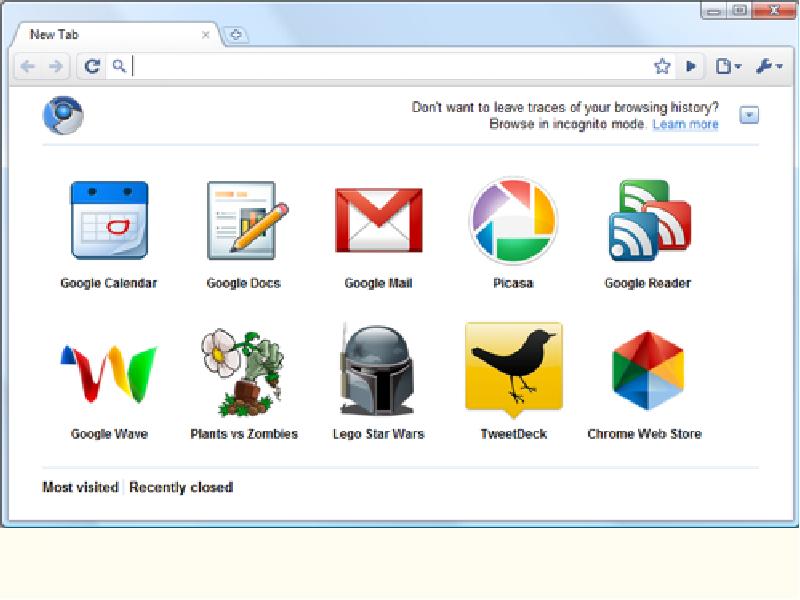Click the back navigation arrow
This screenshot has height=600, width=800.
point(28,66)
